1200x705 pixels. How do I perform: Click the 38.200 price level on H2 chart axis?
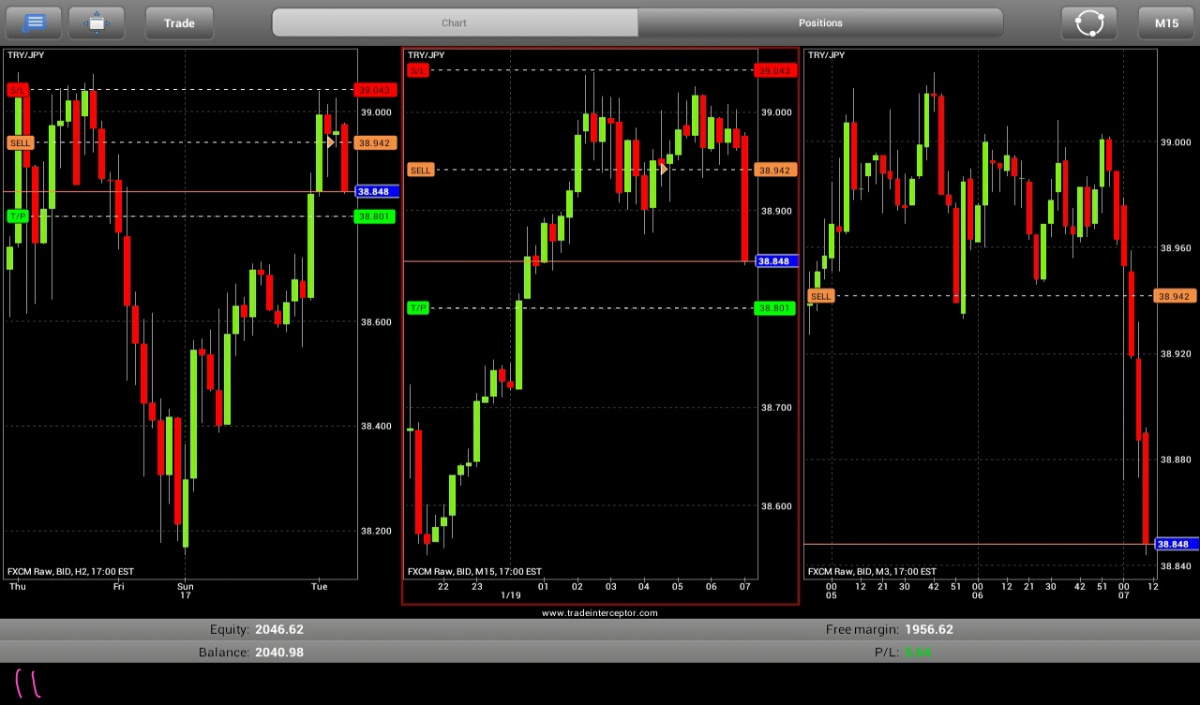(x=376, y=531)
